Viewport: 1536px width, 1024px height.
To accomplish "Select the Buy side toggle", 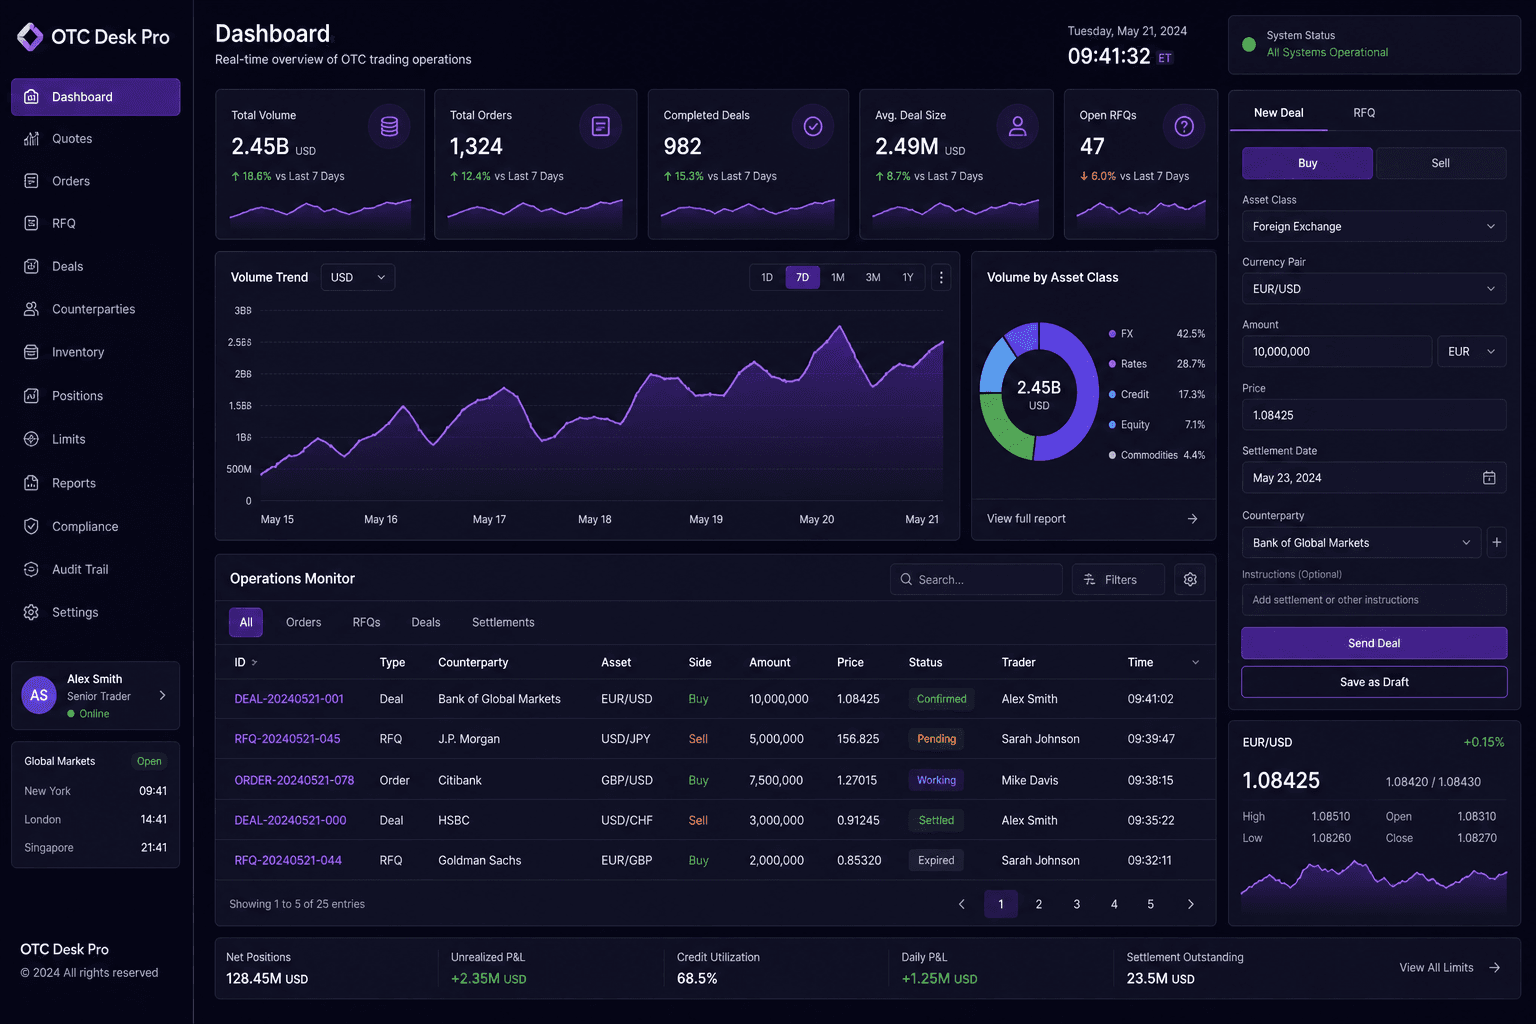I will click(x=1307, y=163).
